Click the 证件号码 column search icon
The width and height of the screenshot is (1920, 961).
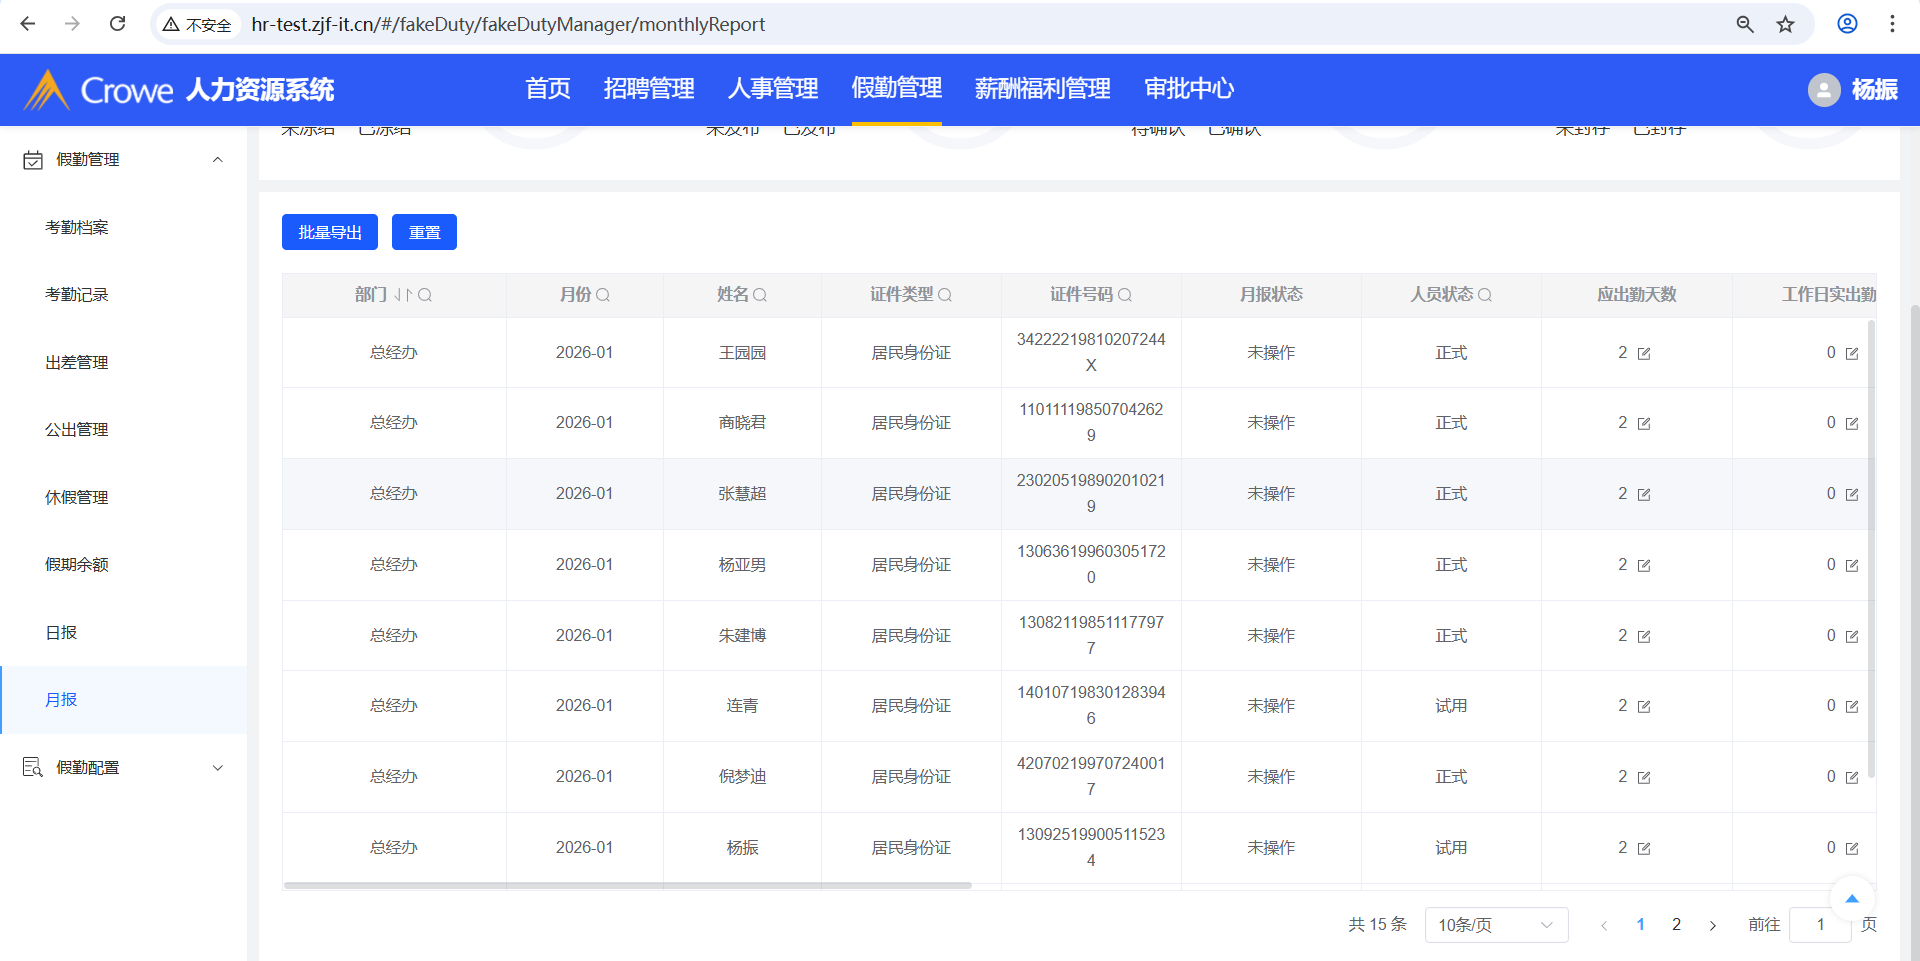click(1125, 295)
